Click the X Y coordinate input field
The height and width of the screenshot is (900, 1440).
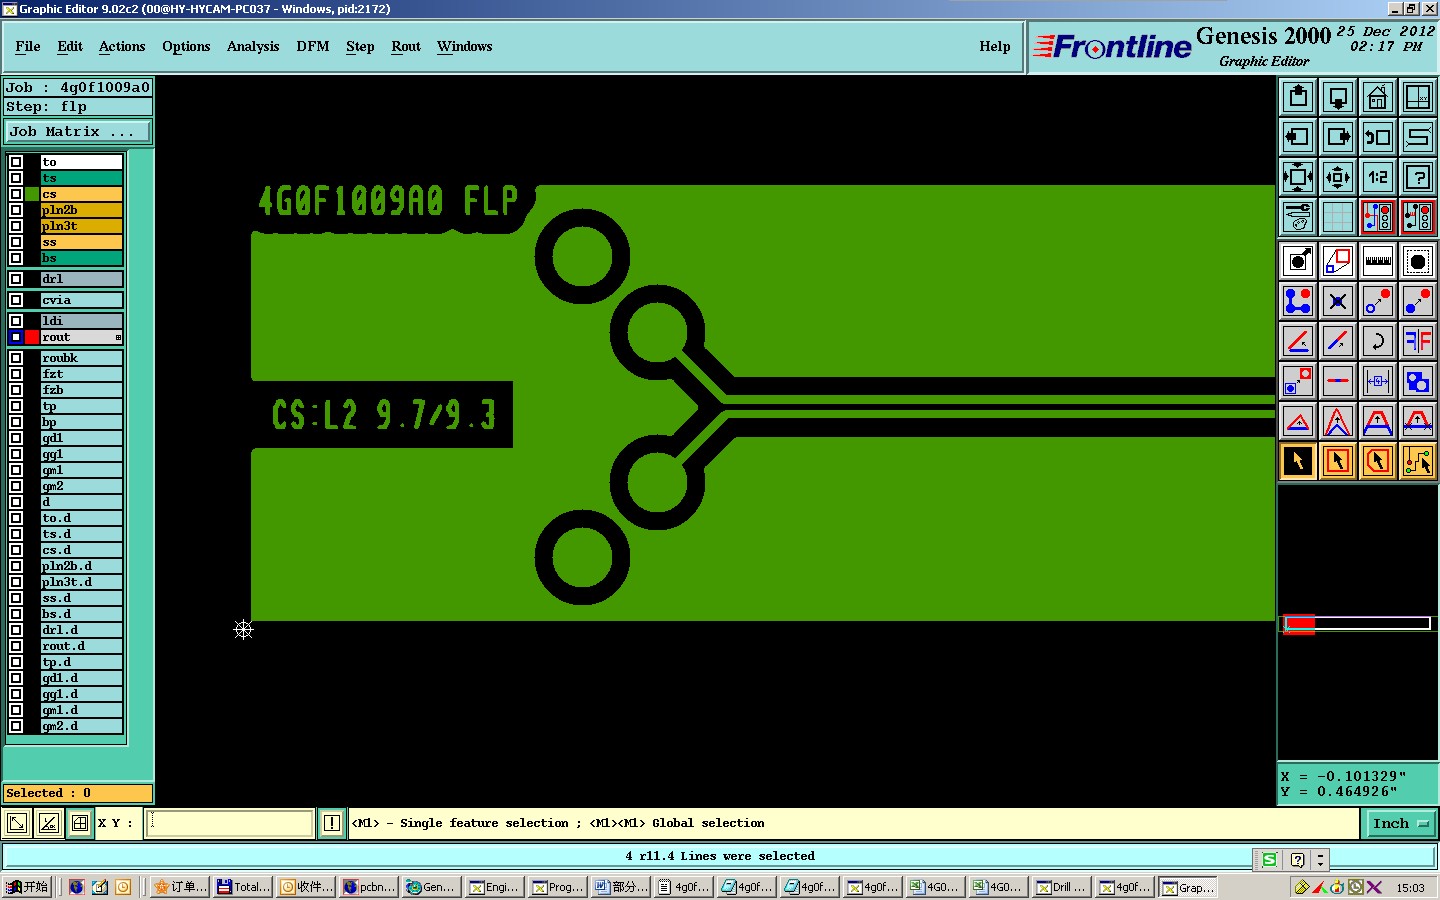tap(231, 823)
